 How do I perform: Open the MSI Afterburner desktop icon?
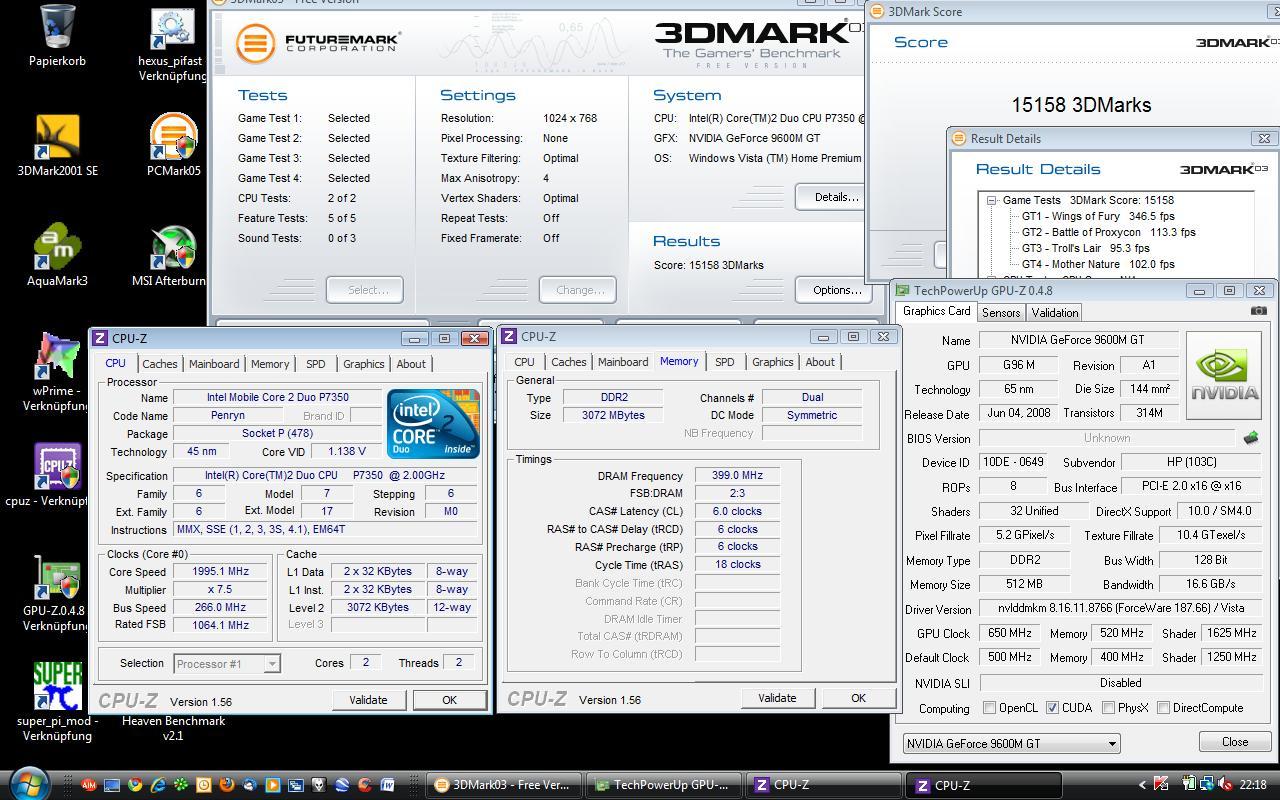(x=172, y=248)
